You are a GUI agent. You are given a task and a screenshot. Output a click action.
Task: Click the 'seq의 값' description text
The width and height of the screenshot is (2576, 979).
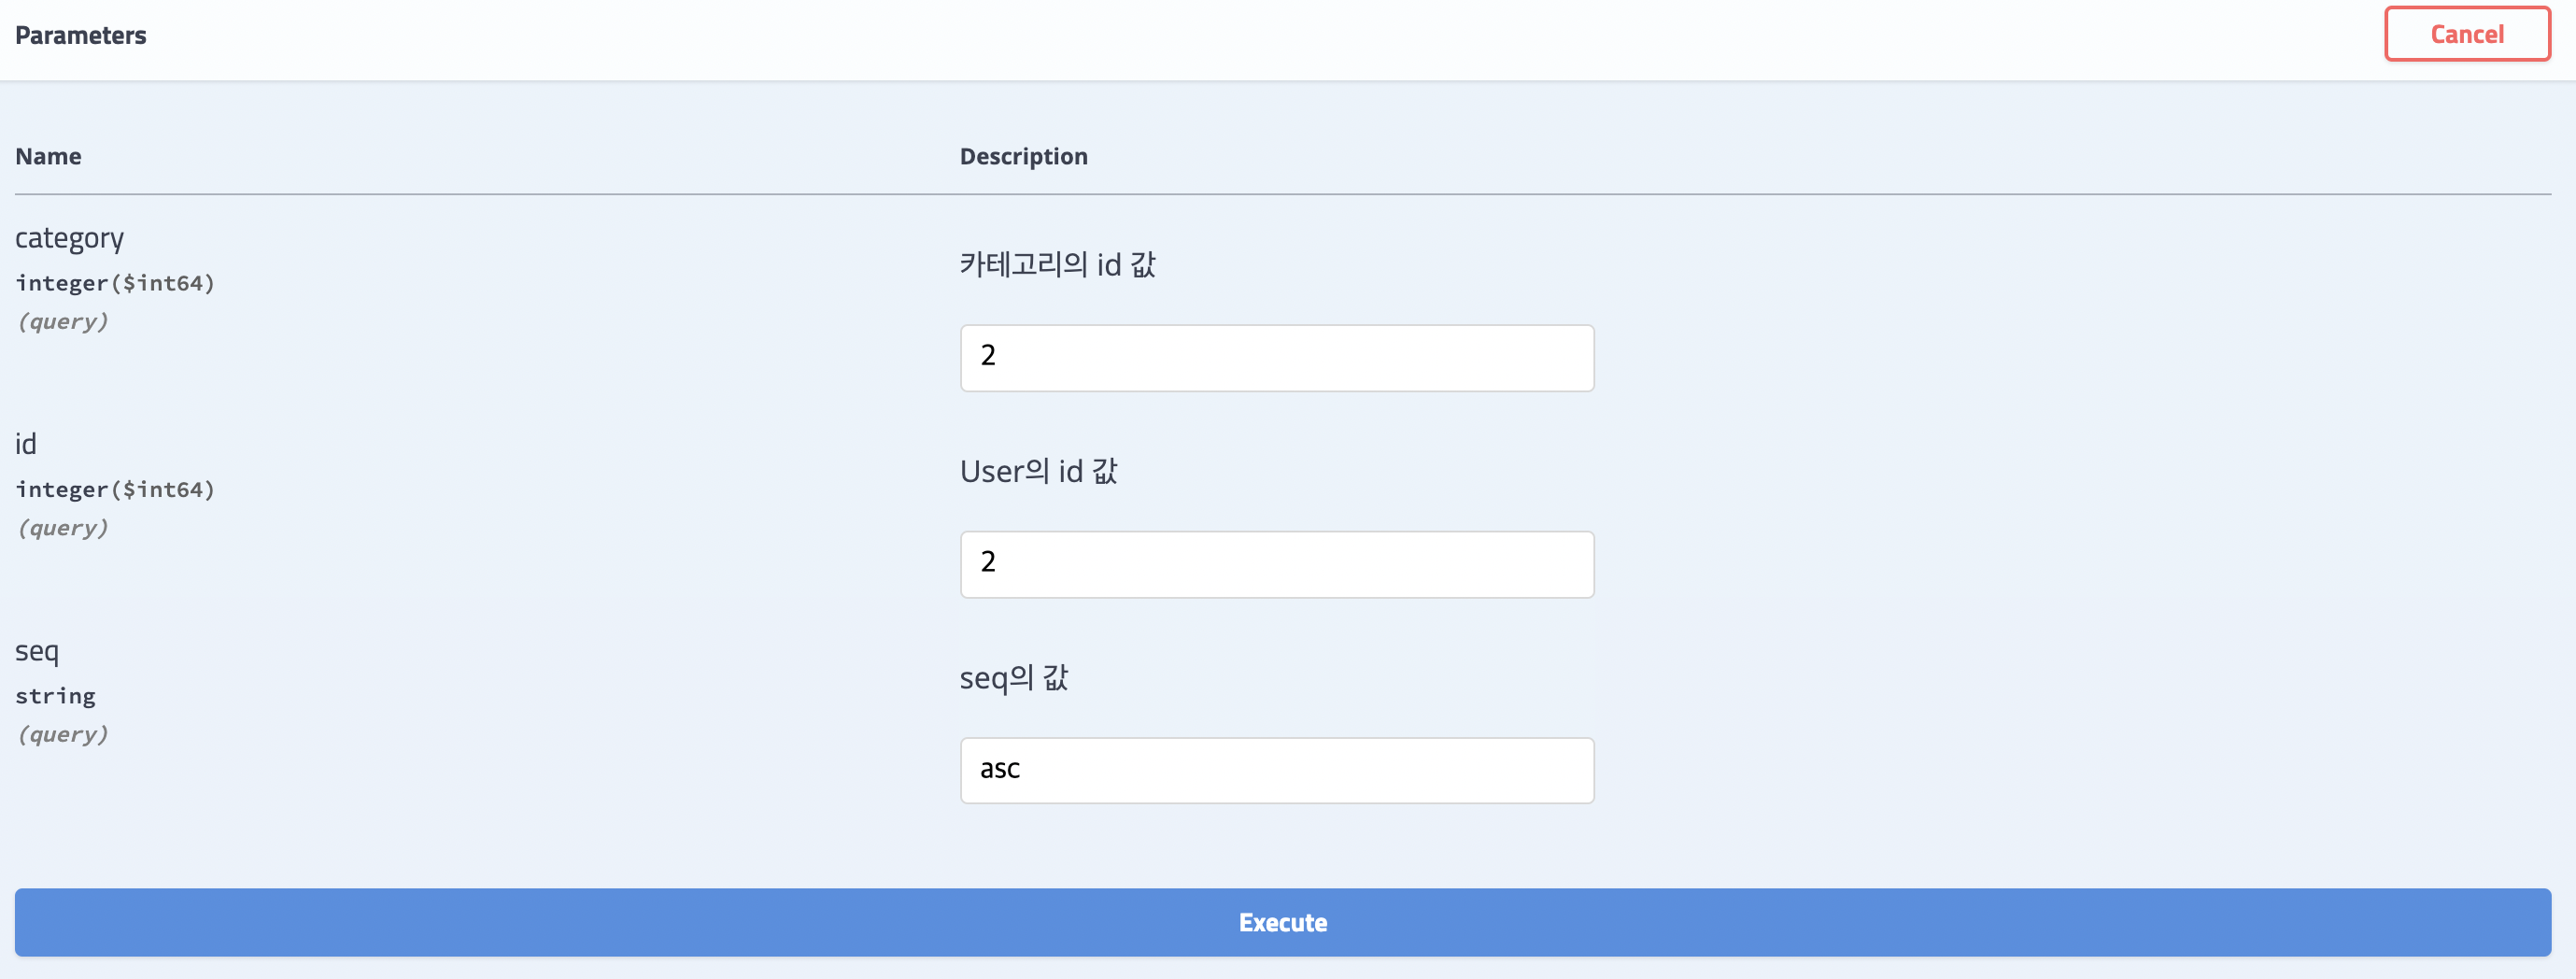tap(1014, 678)
